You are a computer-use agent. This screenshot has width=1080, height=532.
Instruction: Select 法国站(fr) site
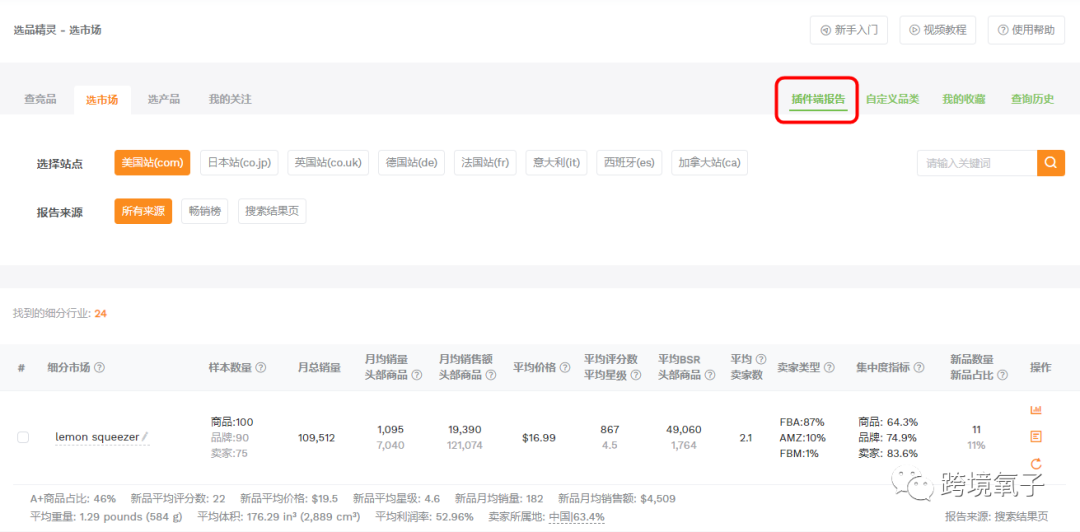click(485, 163)
